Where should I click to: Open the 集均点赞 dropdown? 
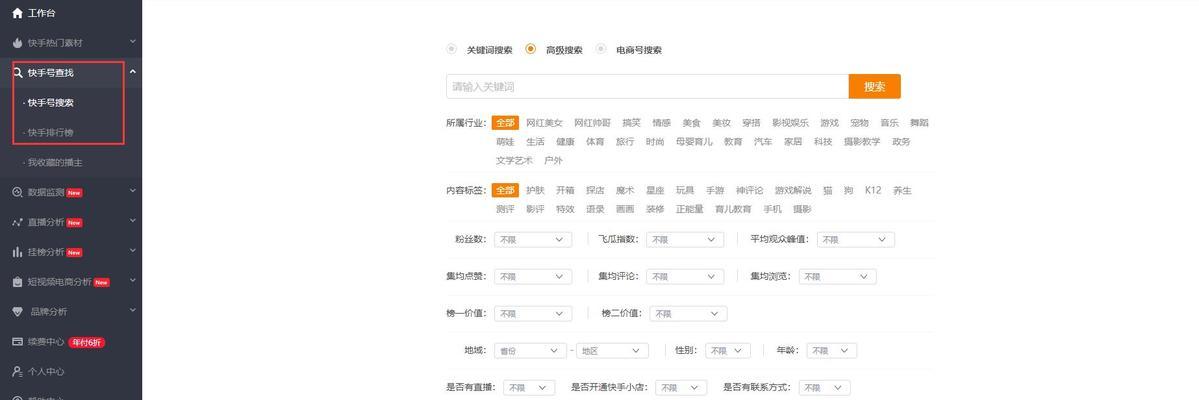(533, 276)
